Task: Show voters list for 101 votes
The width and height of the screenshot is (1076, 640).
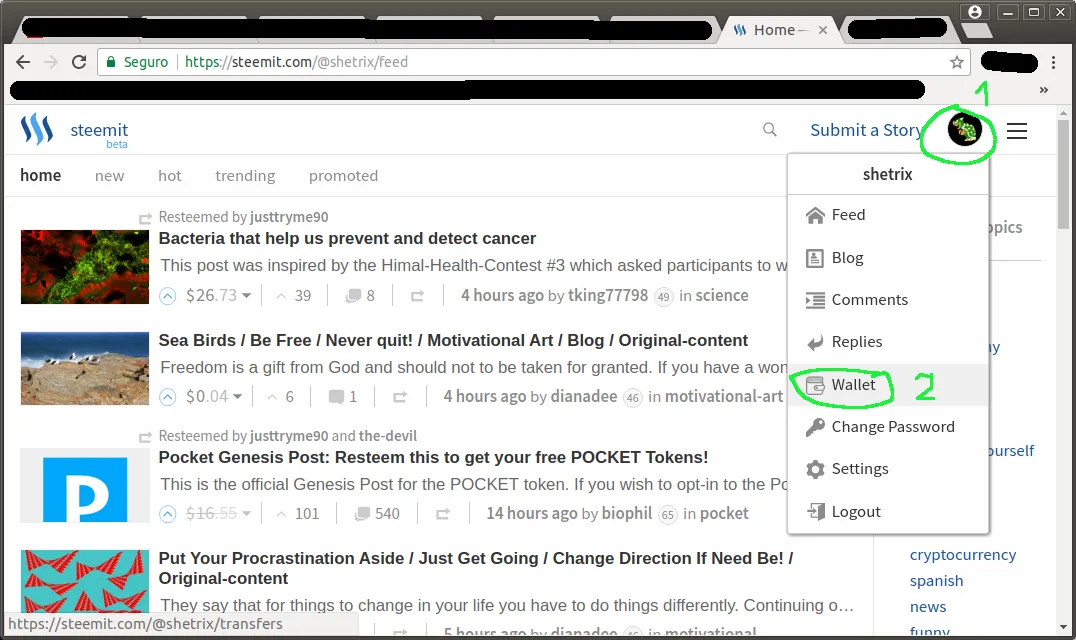Action: tap(298, 514)
